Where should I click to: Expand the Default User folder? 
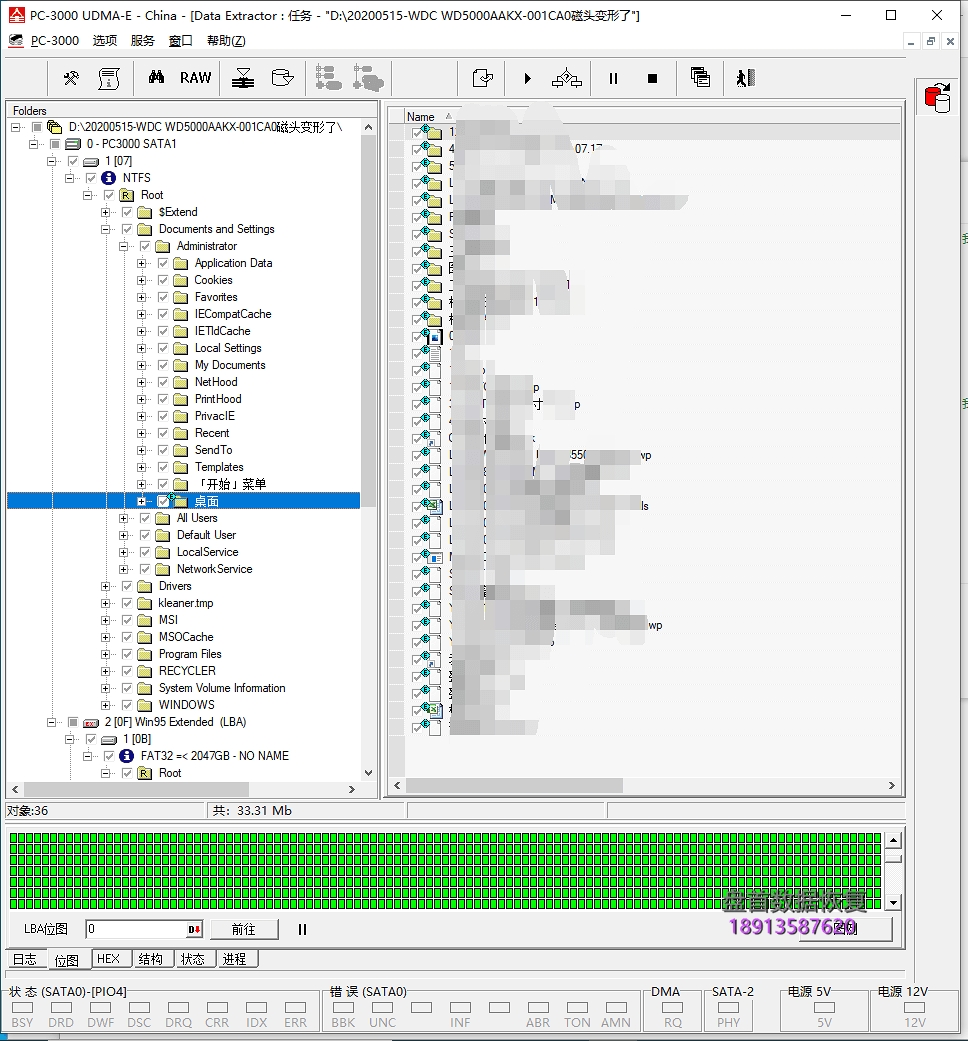pos(123,535)
